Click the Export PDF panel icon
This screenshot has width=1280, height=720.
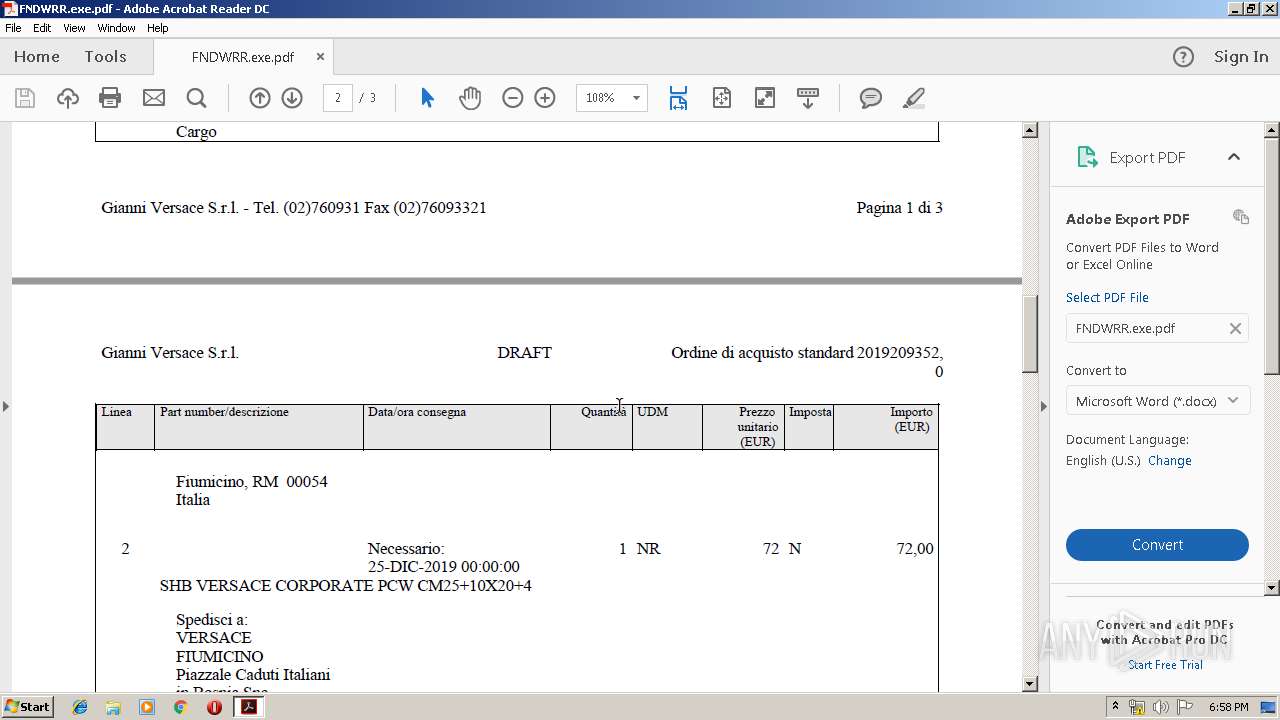[1087, 157]
